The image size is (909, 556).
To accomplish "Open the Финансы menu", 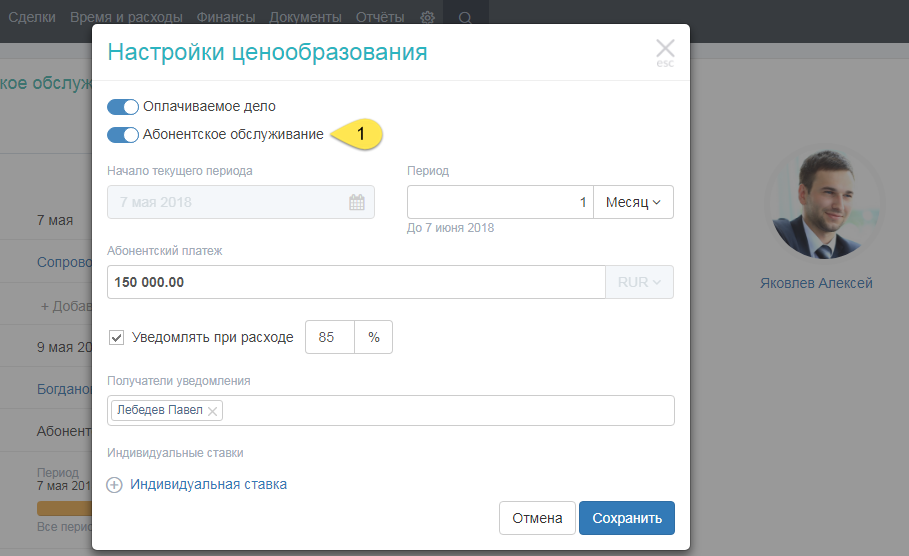I will (225, 18).
